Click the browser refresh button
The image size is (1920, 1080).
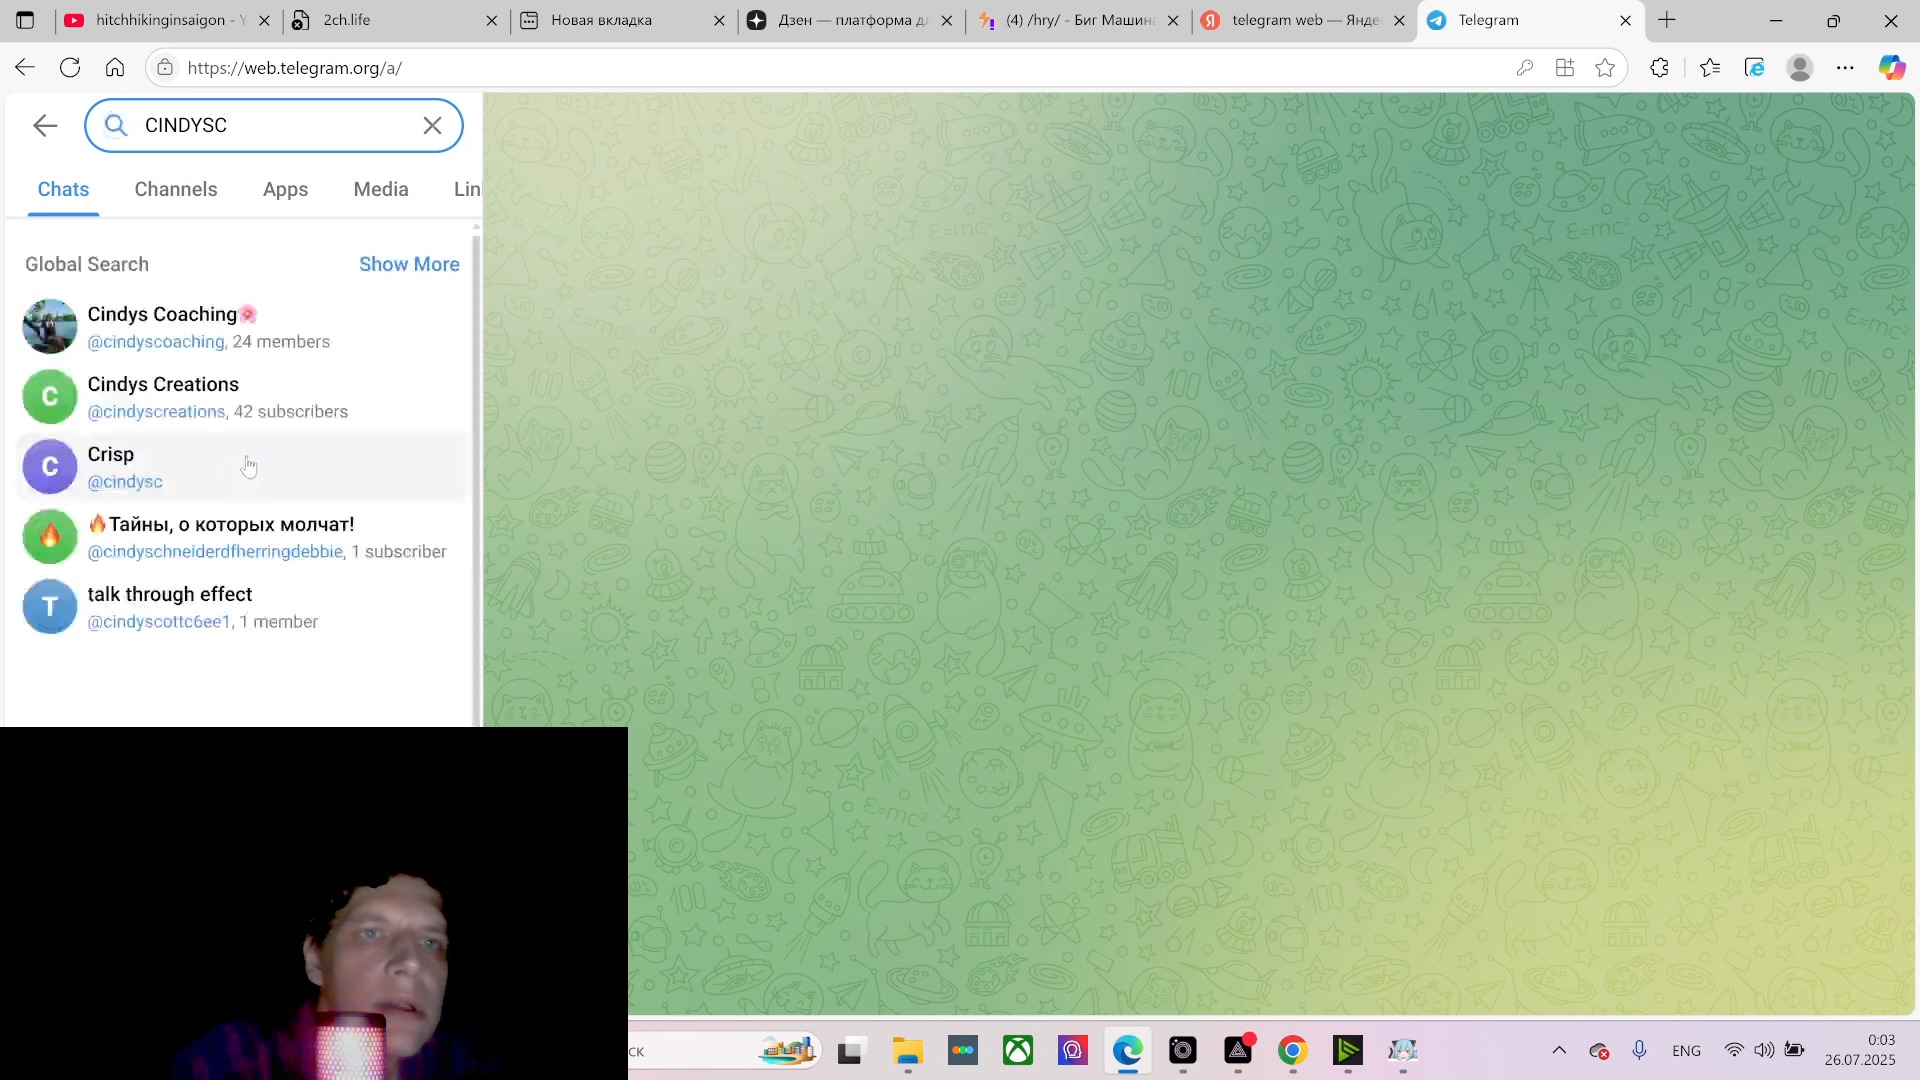click(70, 68)
